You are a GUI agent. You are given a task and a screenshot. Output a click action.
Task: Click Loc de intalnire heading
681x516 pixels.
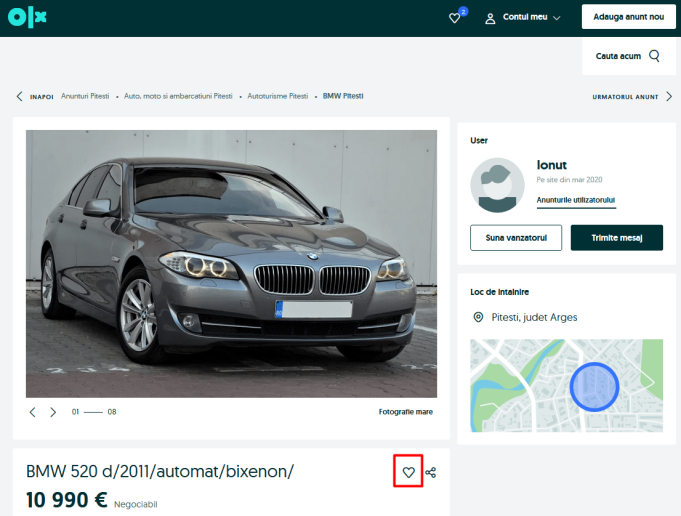[x=499, y=292]
